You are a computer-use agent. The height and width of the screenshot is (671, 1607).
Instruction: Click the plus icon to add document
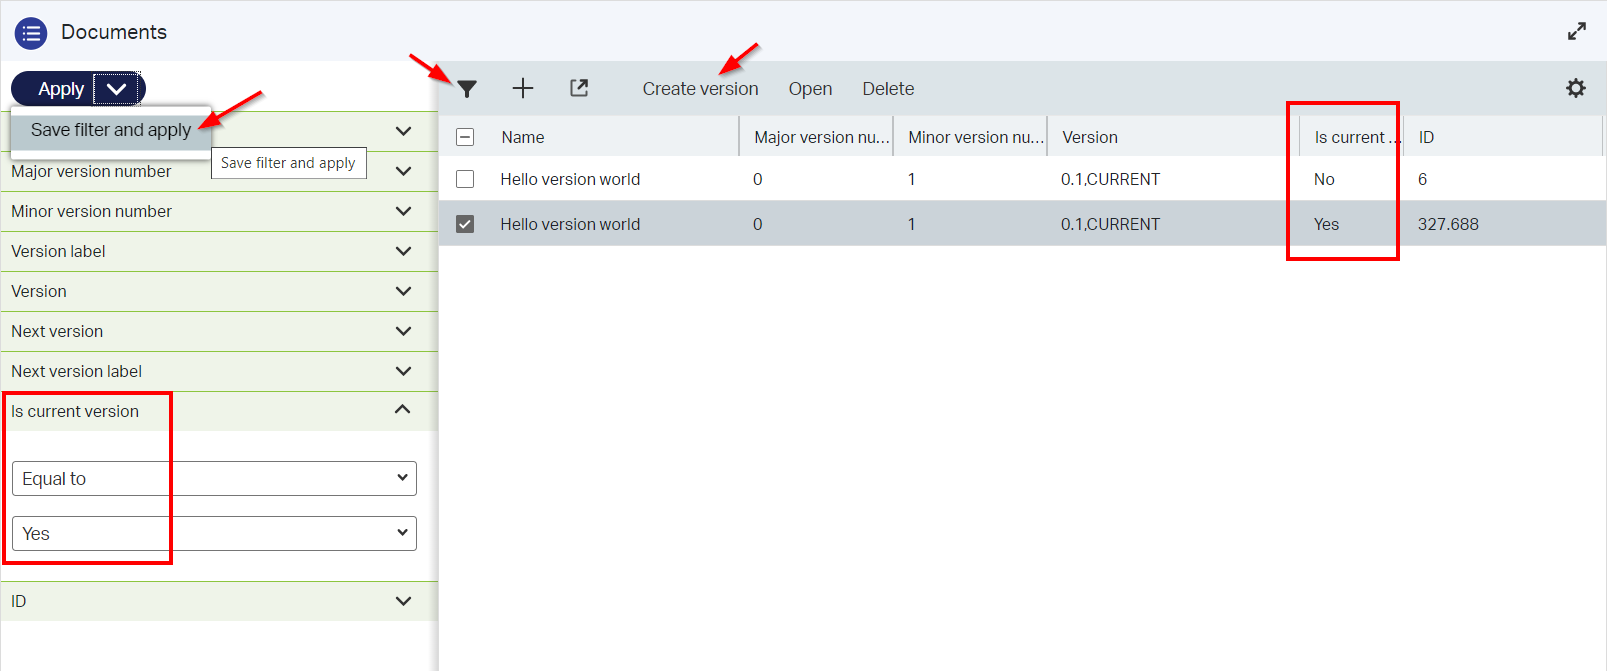click(523, 89)
